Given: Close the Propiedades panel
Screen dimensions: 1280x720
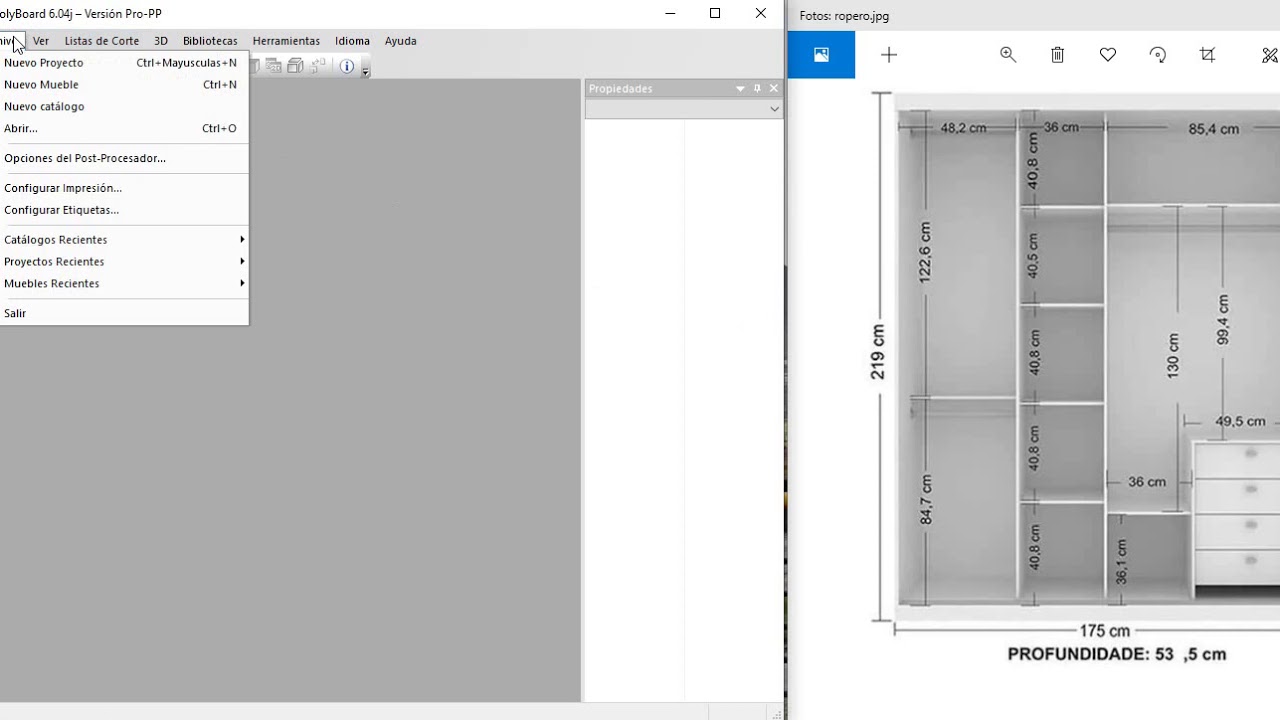Looking at the screenshot, I should click(x=773, y=88).
